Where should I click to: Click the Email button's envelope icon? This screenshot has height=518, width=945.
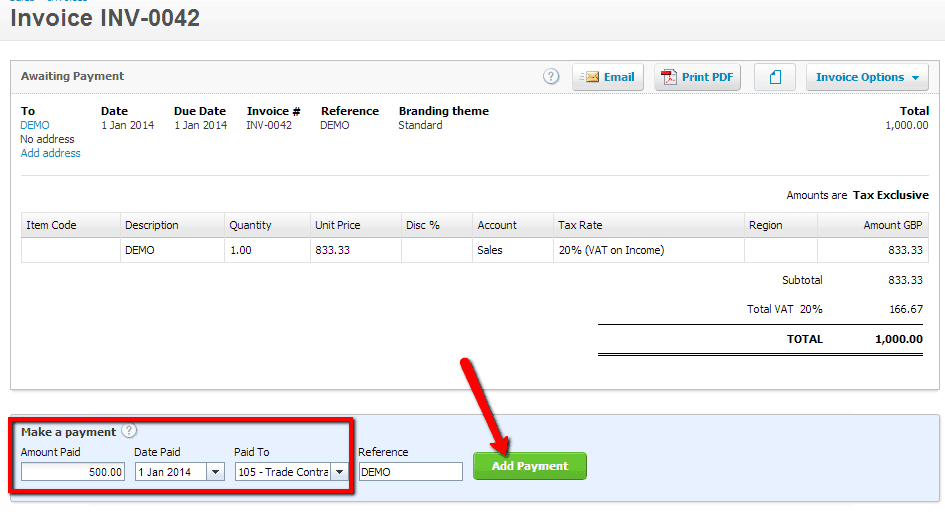coord(589,77)
